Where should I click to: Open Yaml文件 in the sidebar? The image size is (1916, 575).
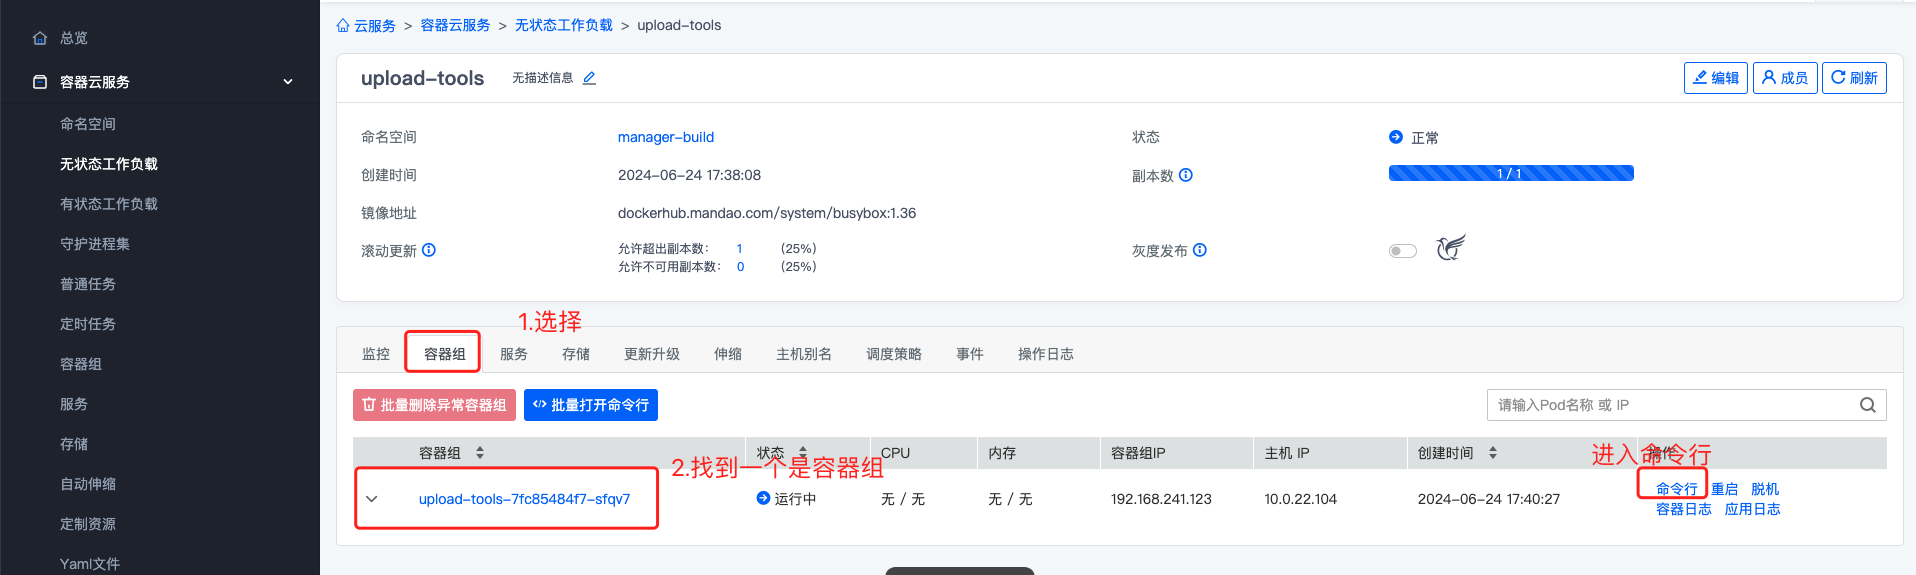(x=90, y=564)
